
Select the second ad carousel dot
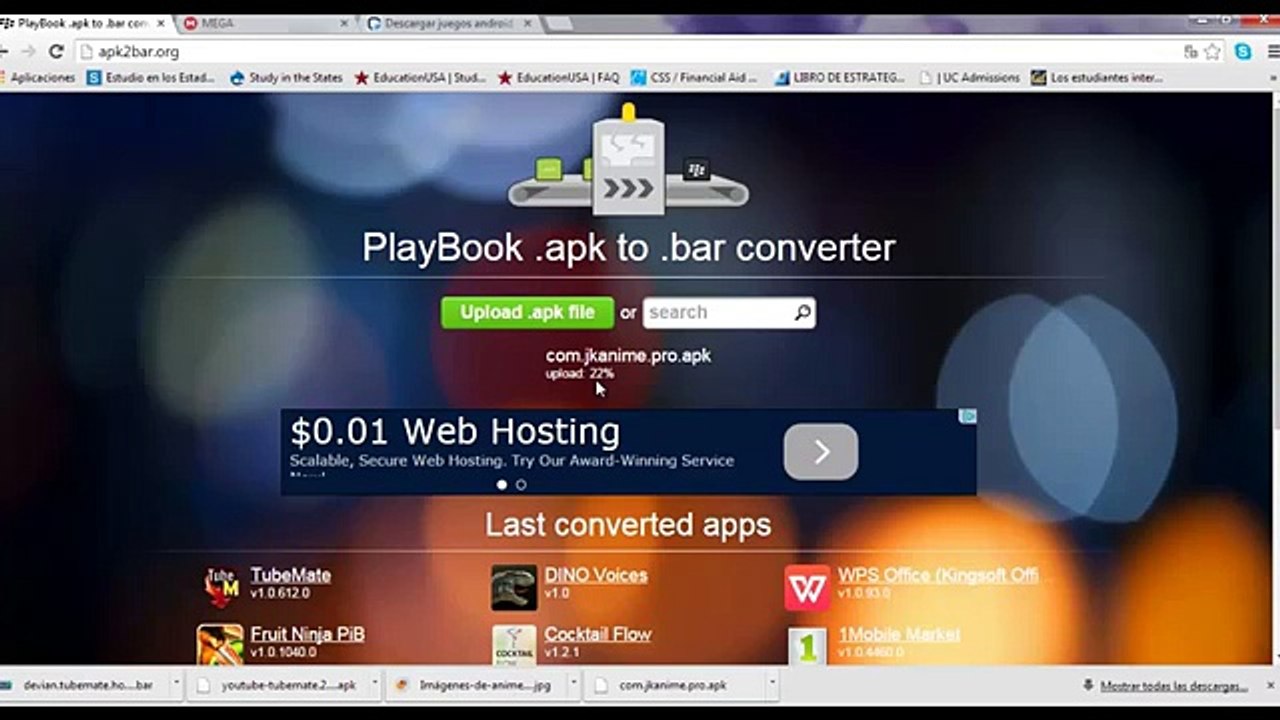(521, 485)
